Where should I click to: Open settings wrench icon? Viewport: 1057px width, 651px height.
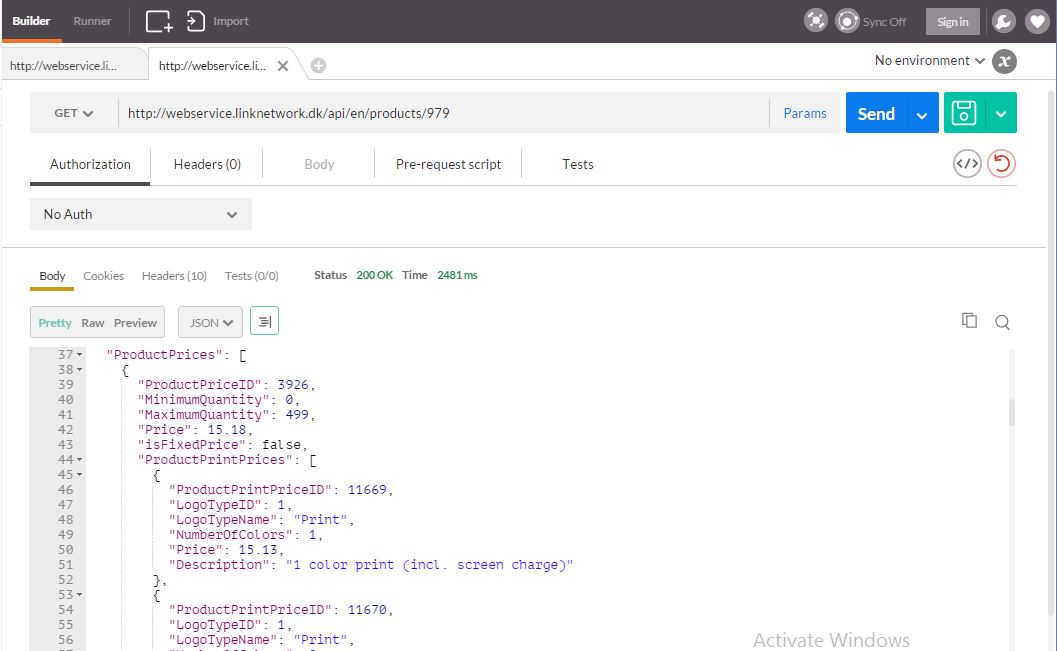(1003, 22)
